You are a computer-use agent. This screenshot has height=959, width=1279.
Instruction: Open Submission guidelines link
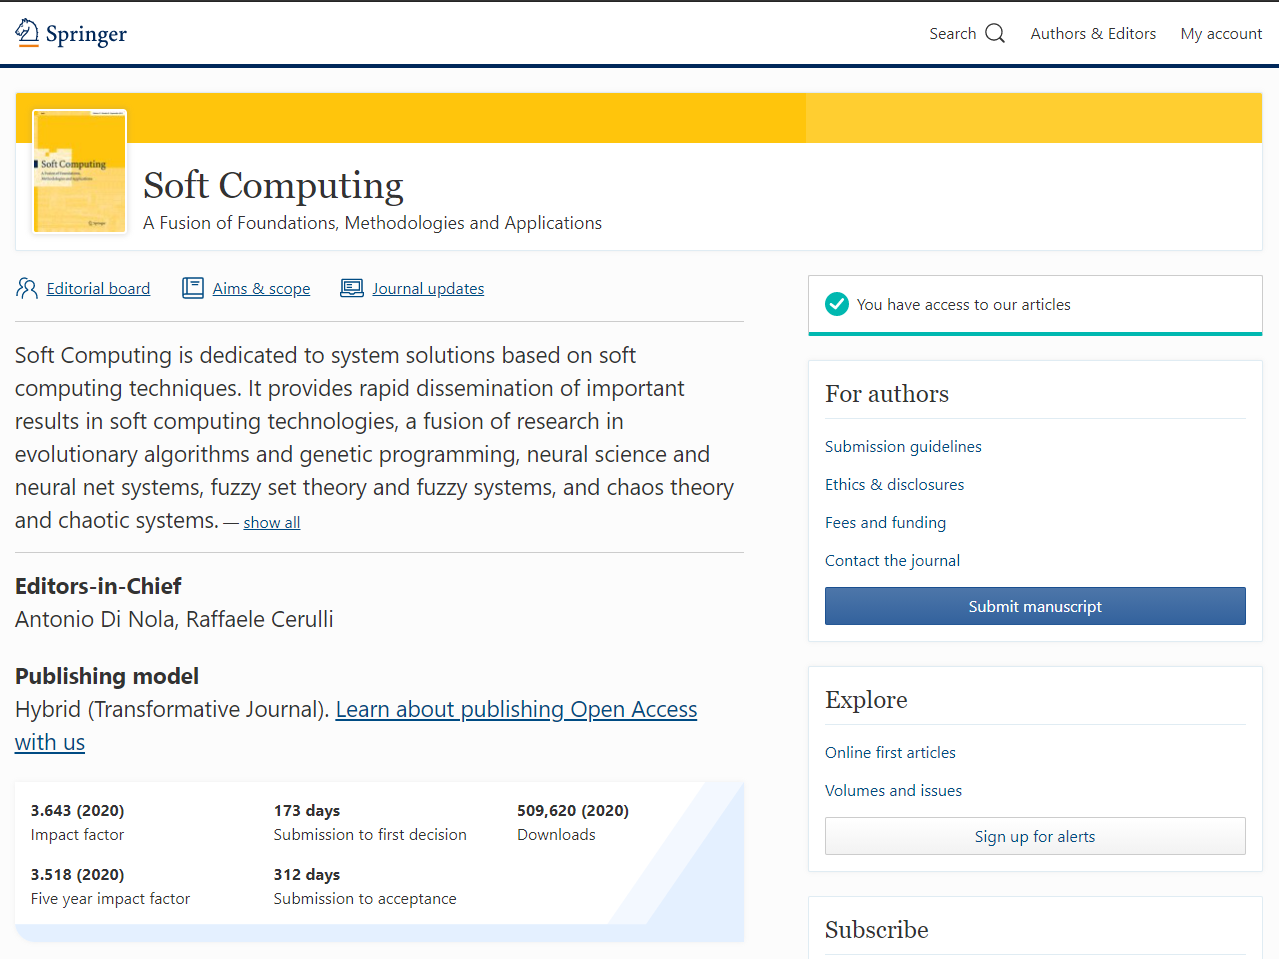[903, 447]
